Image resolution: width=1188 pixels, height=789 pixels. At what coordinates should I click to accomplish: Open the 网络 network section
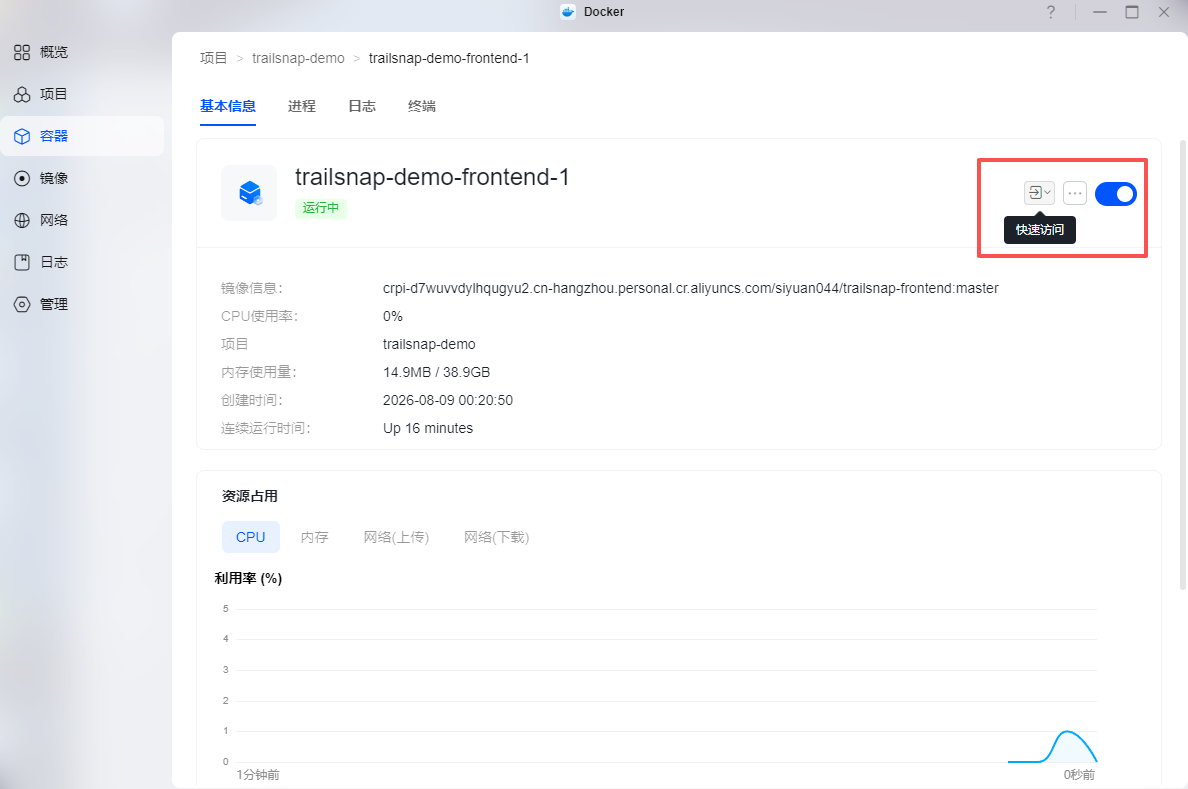[x=53, y=221]
